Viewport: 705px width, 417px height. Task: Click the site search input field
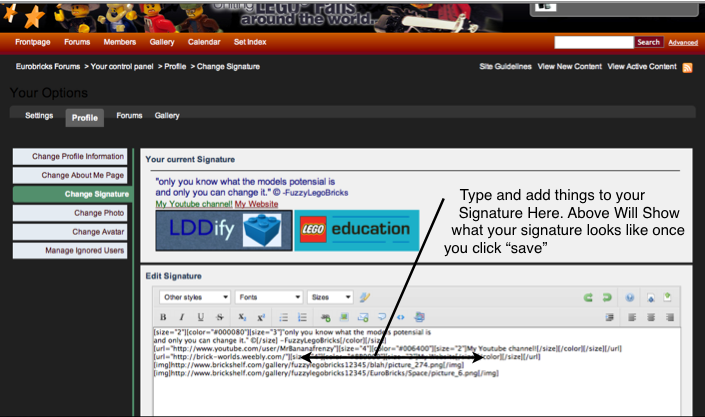pos(593,42)
